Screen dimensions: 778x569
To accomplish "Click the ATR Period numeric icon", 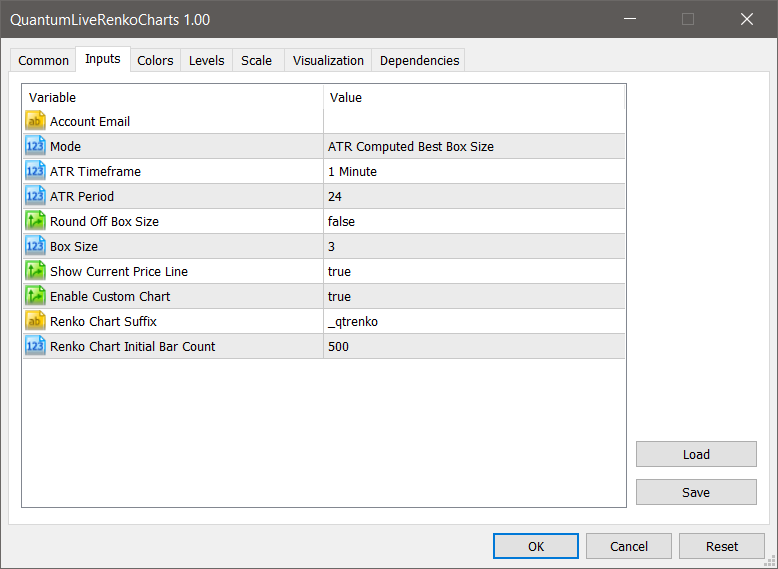I will coord(35,196).
